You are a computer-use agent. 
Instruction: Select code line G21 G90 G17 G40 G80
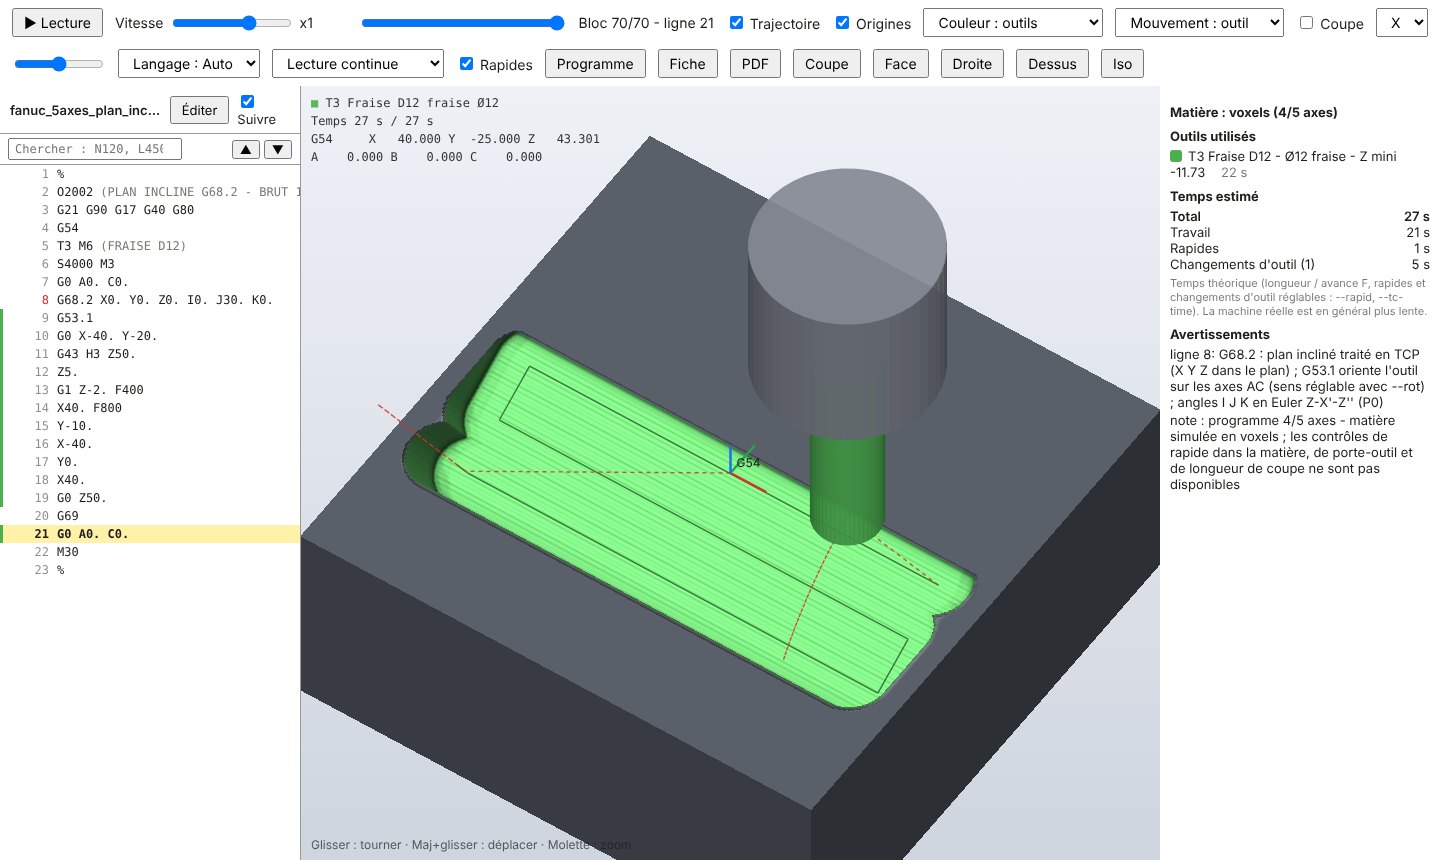150,210
